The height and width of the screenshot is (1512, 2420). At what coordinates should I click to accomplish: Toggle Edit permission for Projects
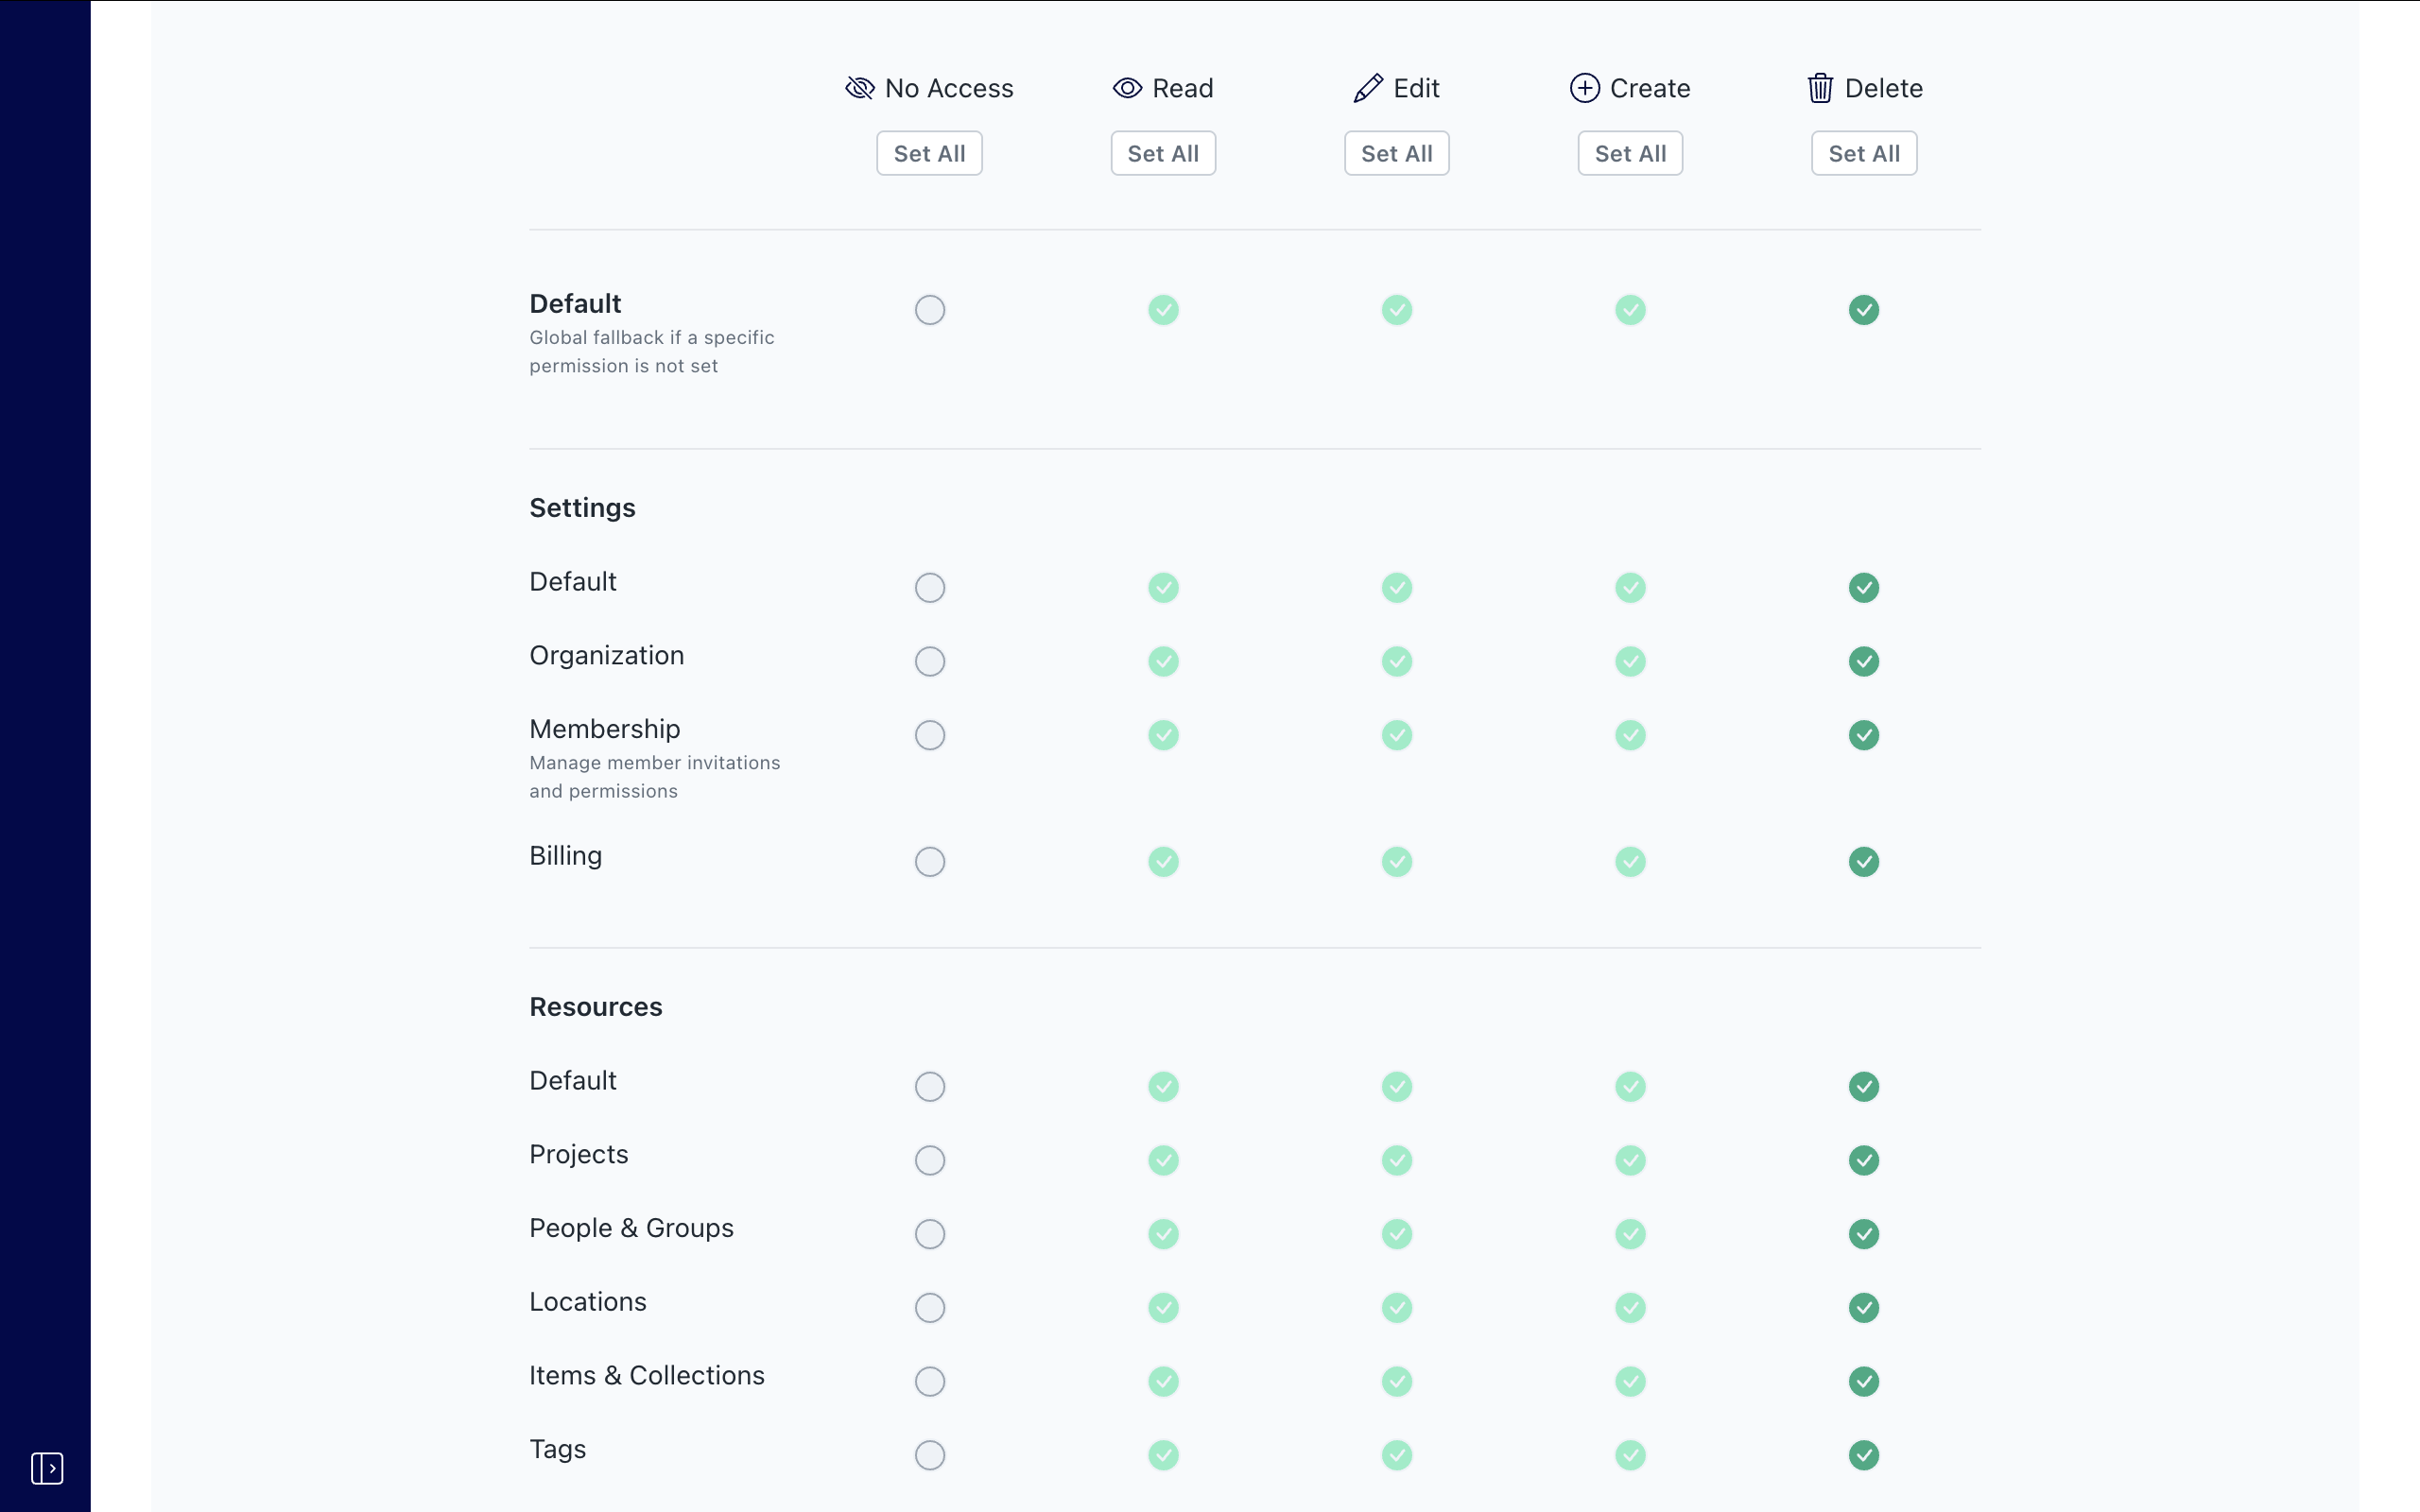1397,1160
